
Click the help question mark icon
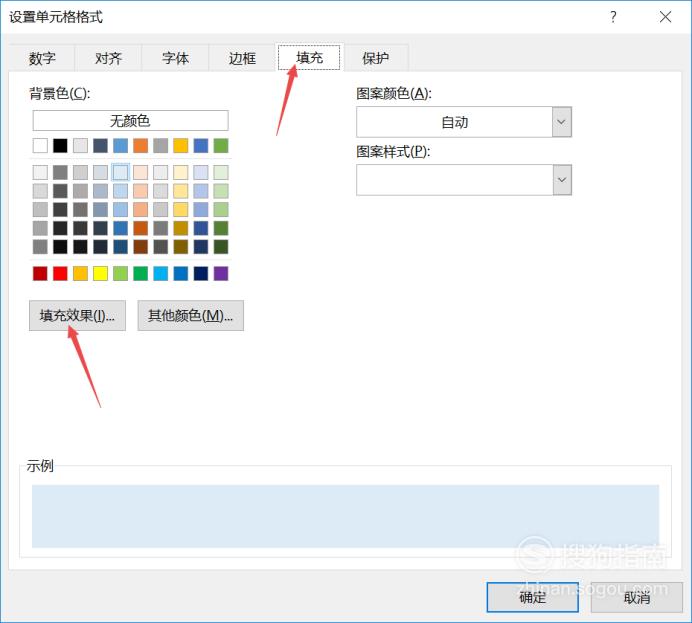[613, 17]
